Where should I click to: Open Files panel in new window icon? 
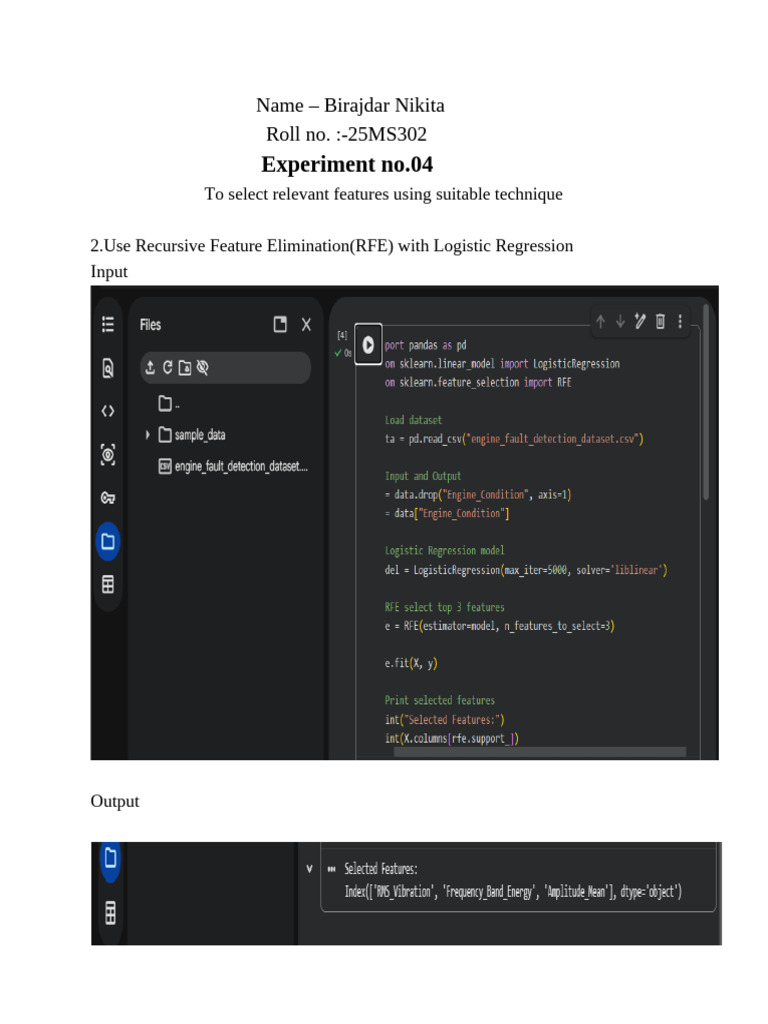280,325
